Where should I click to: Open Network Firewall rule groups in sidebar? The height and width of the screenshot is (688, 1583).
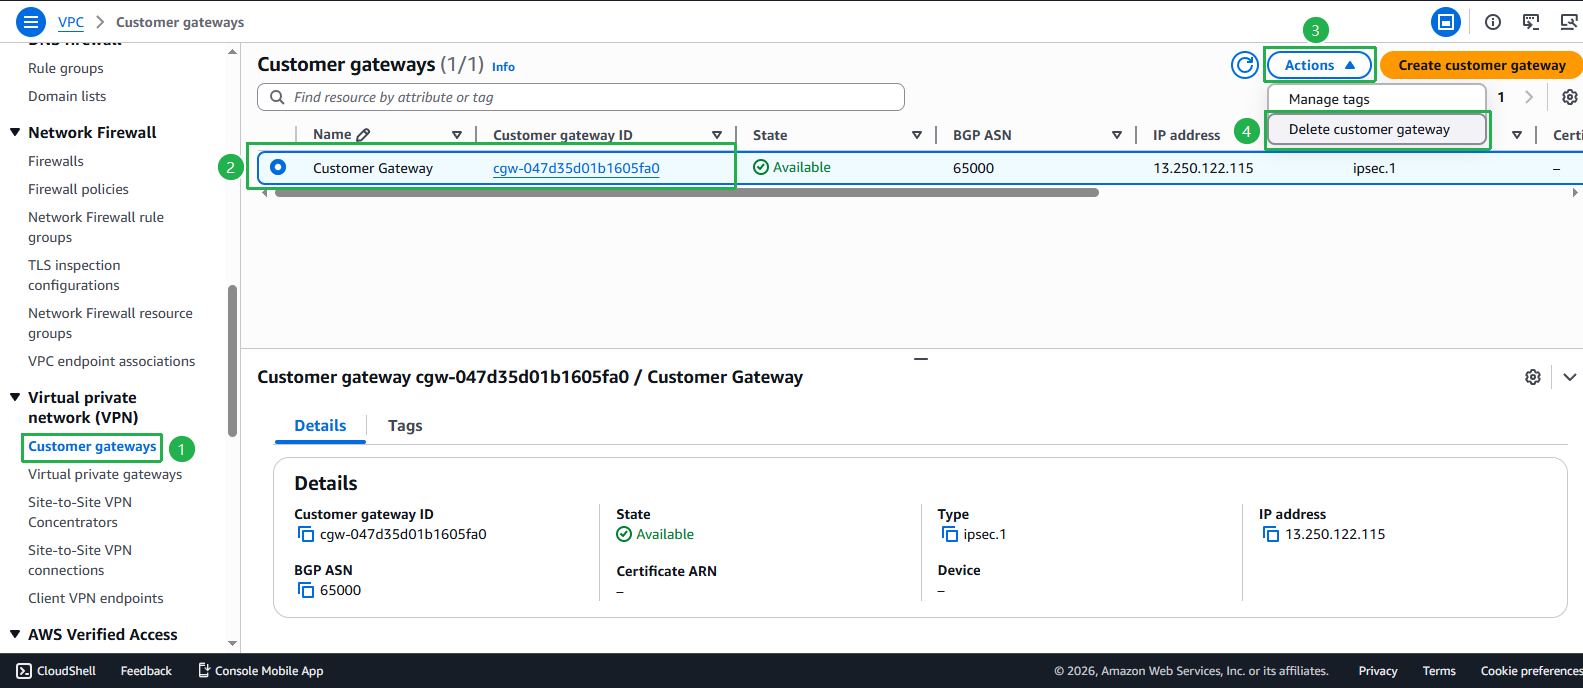point(96,227)
